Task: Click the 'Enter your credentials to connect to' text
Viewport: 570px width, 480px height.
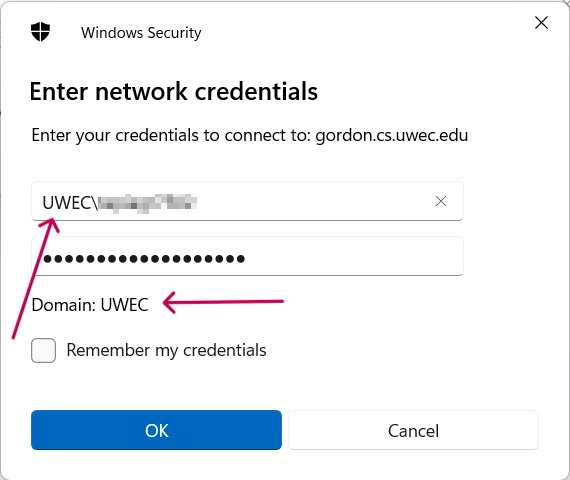Action: click(x=171, y=135)
